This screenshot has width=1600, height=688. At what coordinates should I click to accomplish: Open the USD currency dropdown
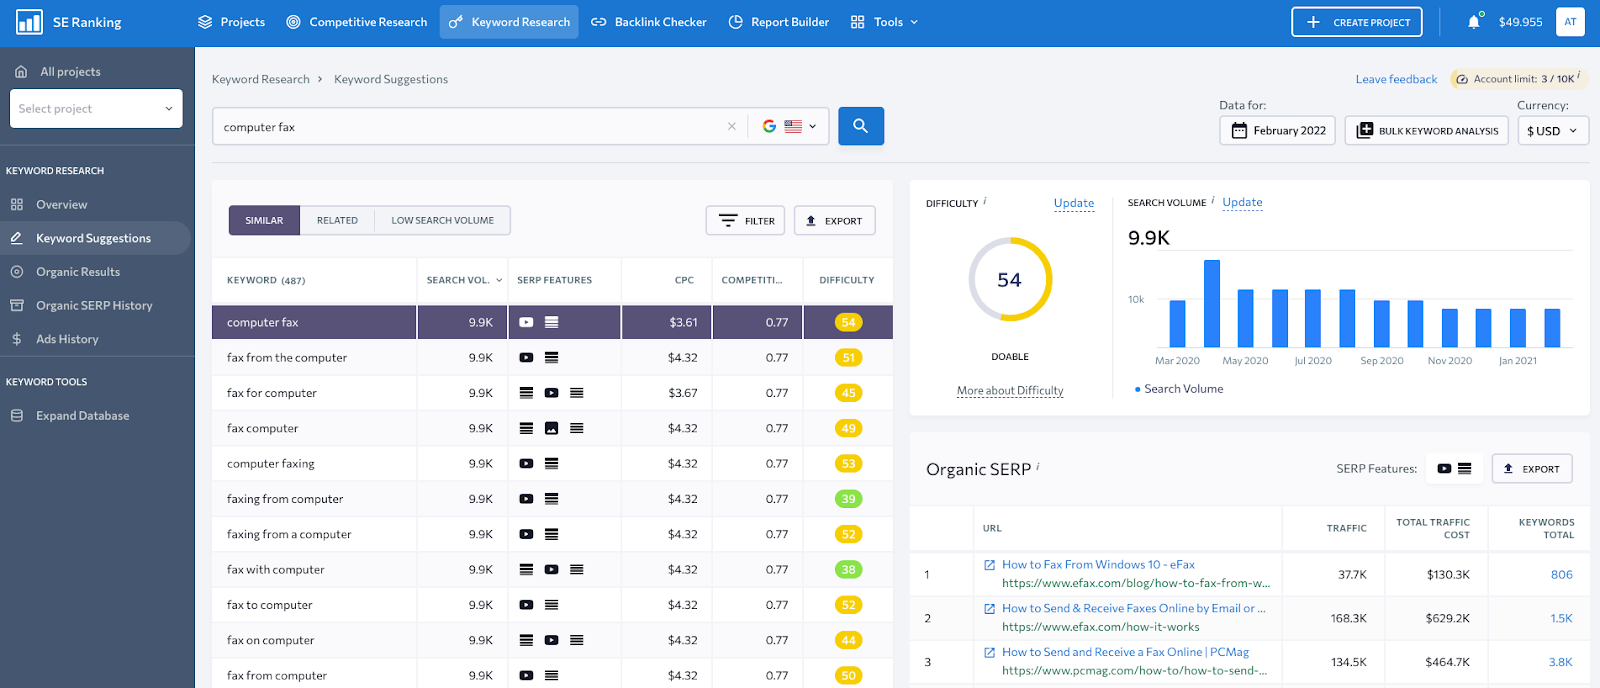(1552, 131)
